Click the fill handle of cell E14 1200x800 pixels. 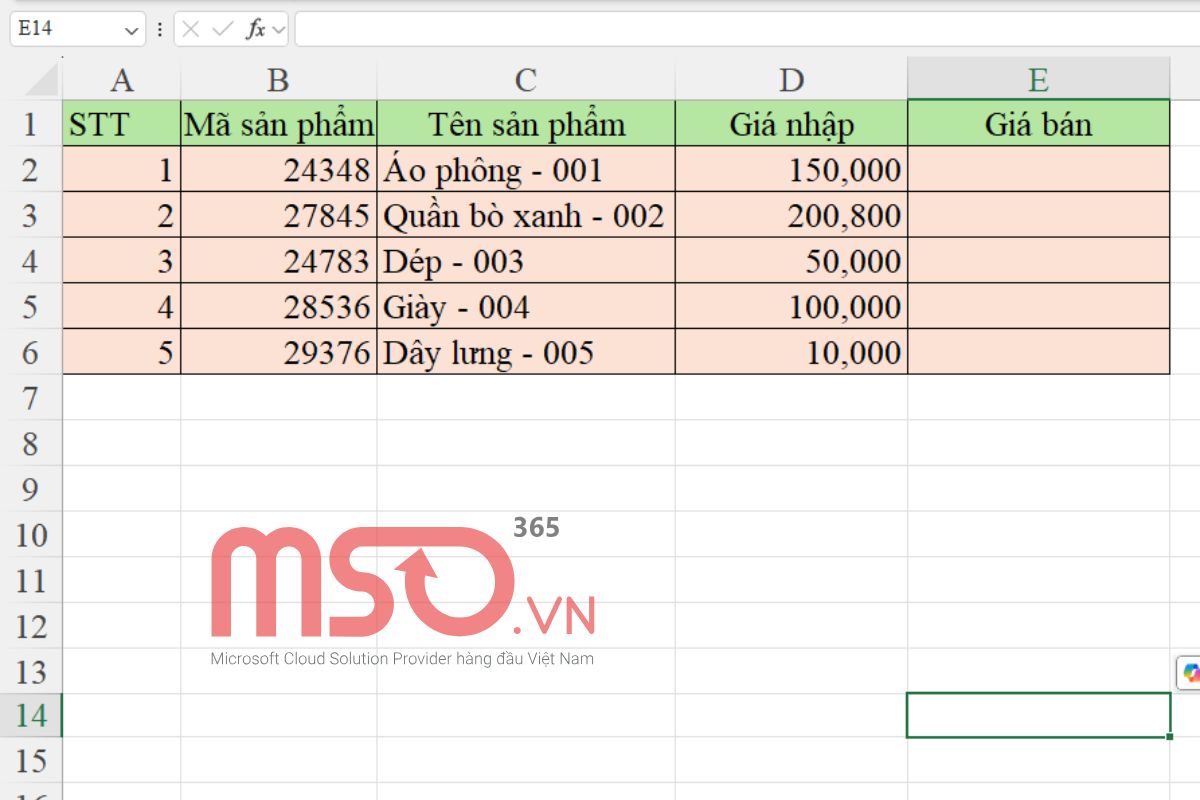click(x=1170, y=737)
